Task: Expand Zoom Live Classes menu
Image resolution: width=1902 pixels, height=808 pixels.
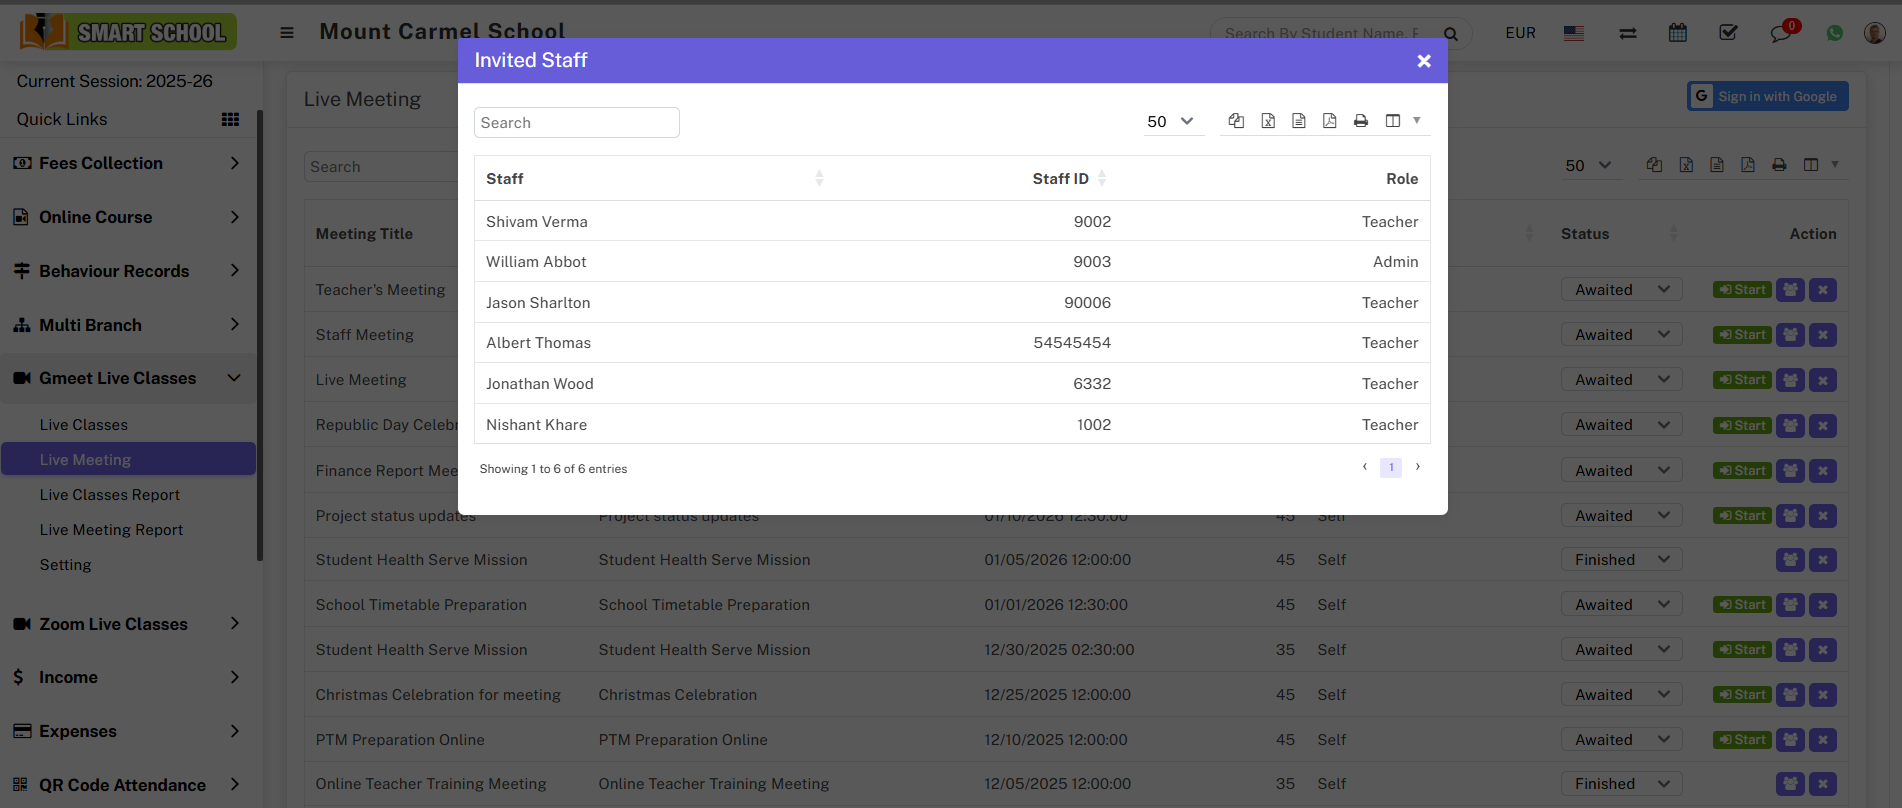Action: pyautogui.click(x=127, y=624)
